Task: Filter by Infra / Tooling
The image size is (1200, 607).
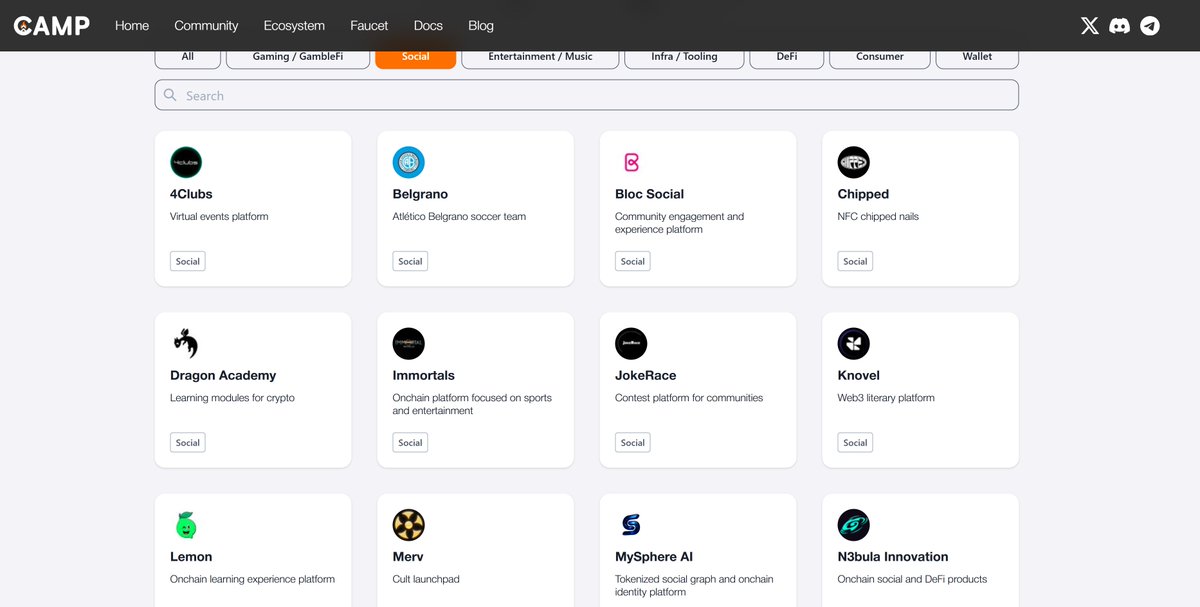Action: pyautogui.click(x=684, y=57)
